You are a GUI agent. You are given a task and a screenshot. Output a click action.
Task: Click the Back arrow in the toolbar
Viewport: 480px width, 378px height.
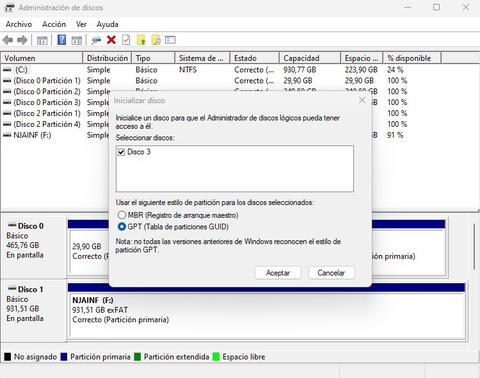point(8,40)
